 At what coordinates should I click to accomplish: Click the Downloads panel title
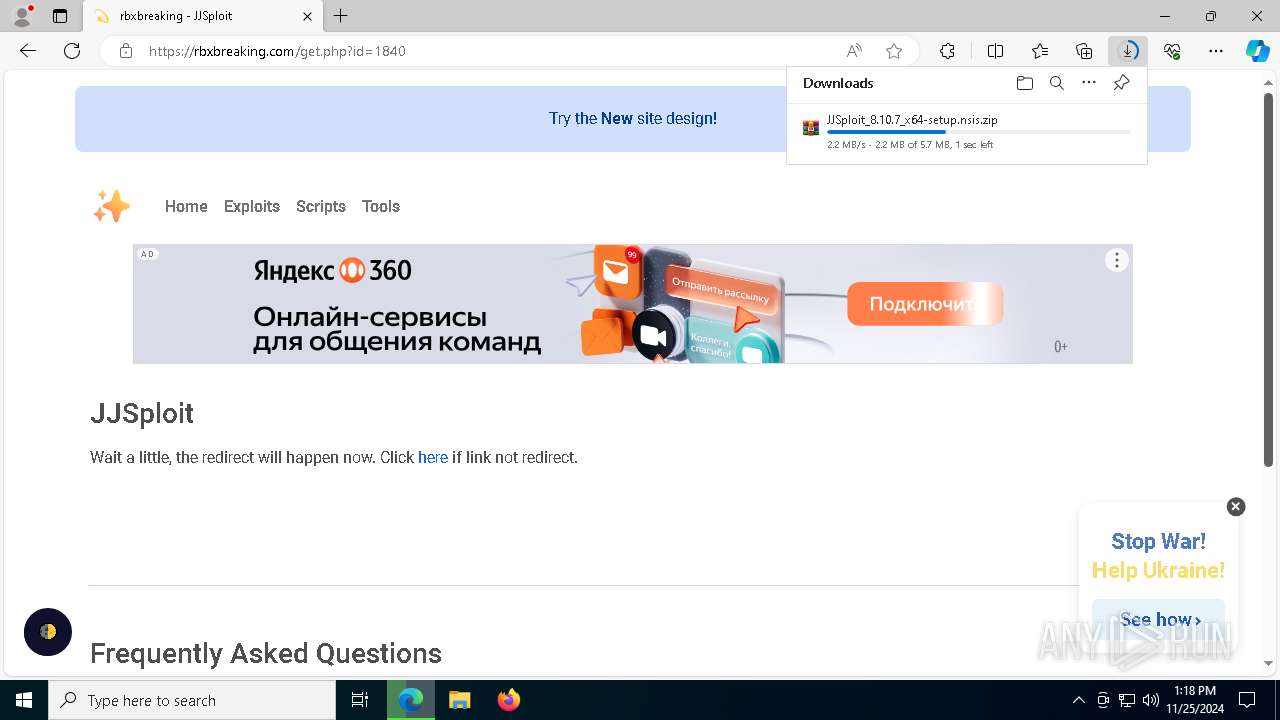point(838,83)
